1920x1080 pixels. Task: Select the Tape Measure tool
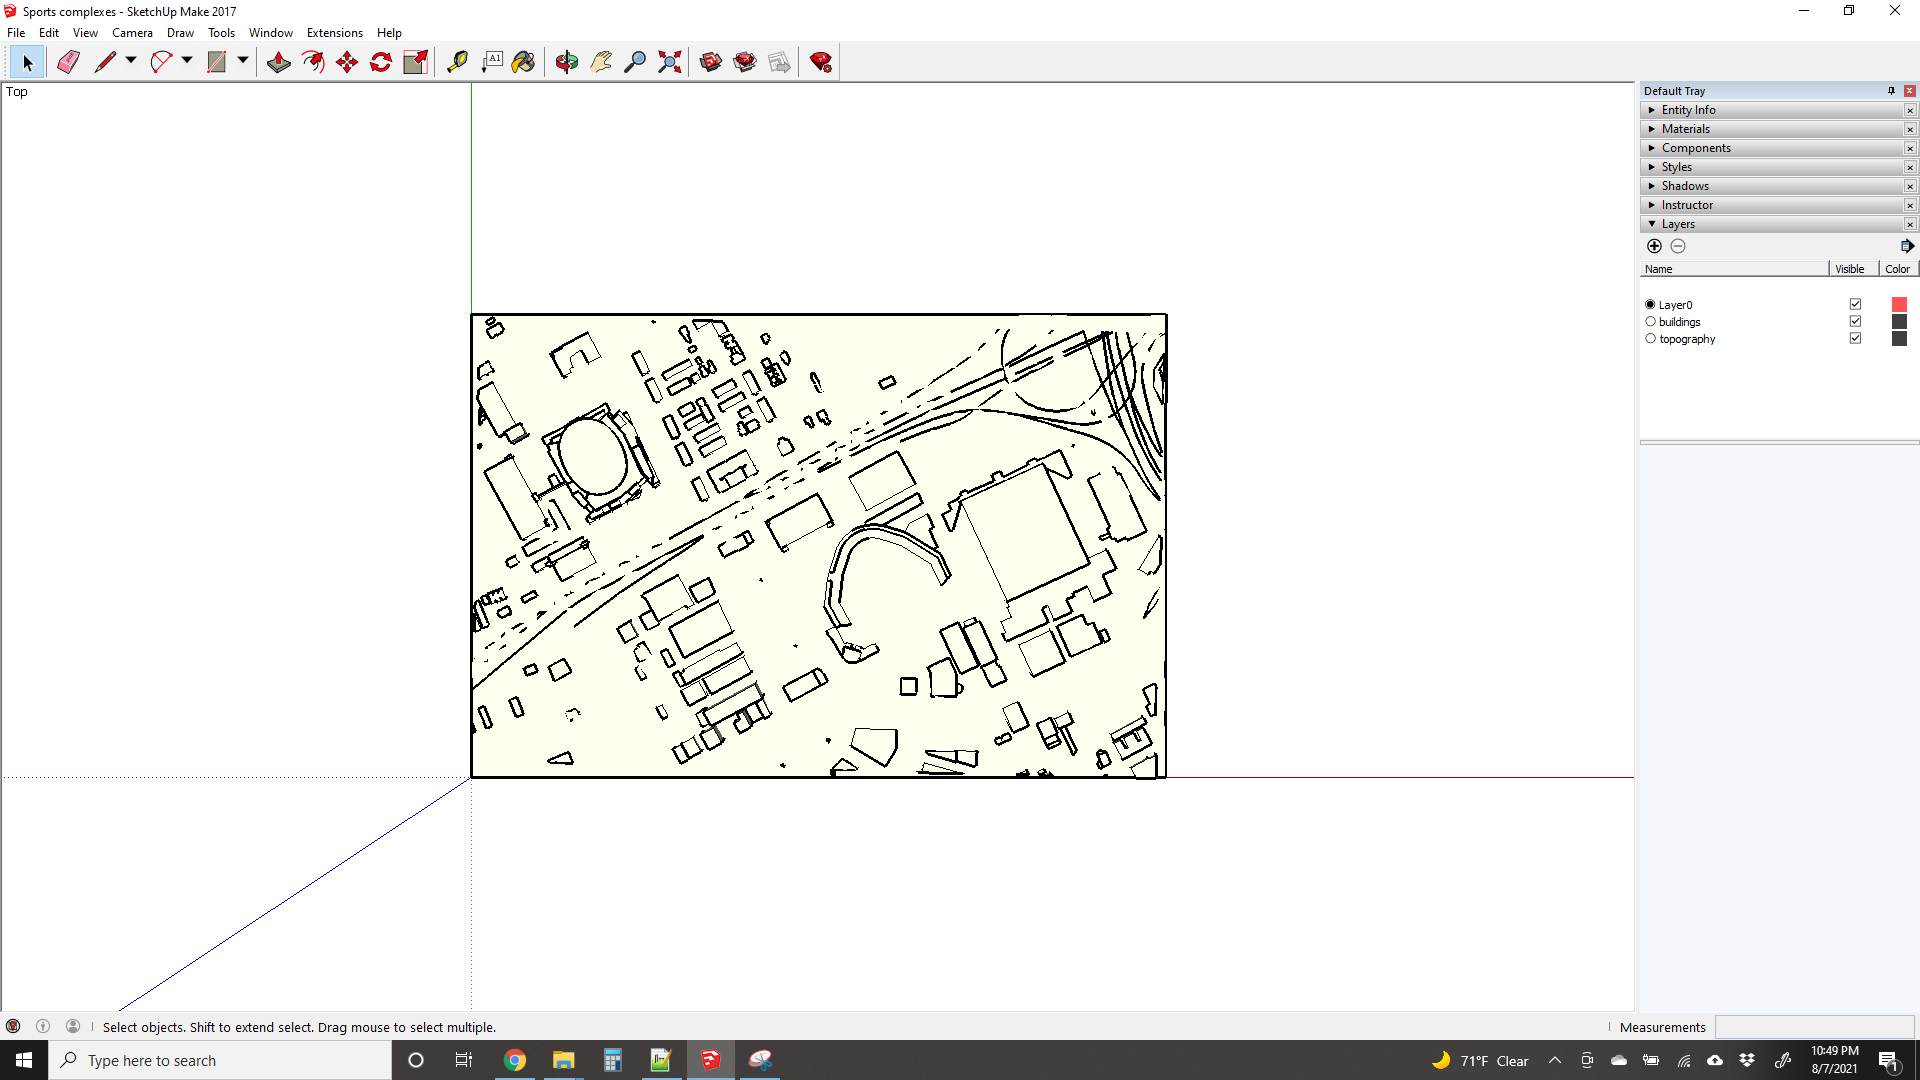click(457, 62)
